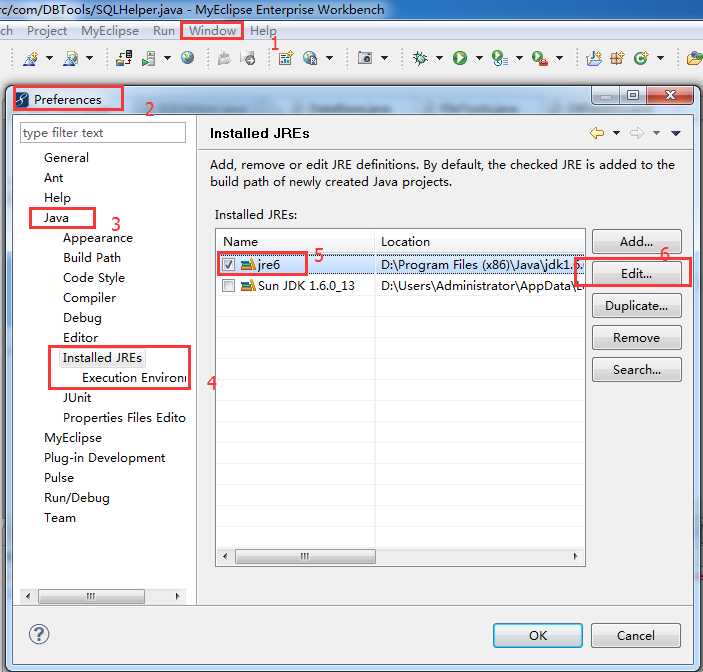
Task: Click the type filter text field
Action: click(103, 133)
